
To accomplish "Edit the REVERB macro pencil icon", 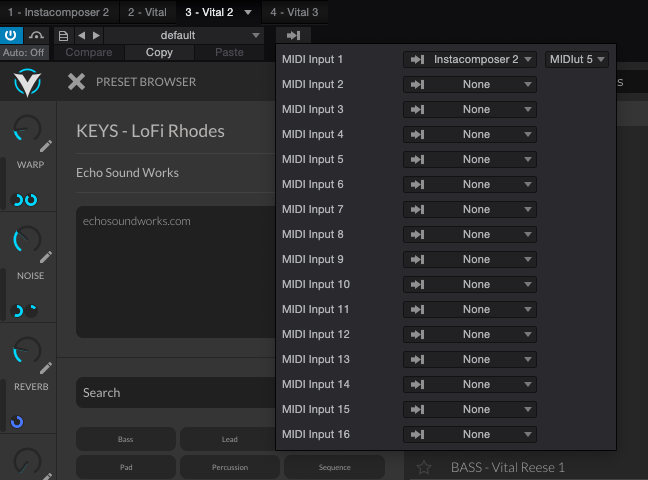I will click(x=46, y=368).
